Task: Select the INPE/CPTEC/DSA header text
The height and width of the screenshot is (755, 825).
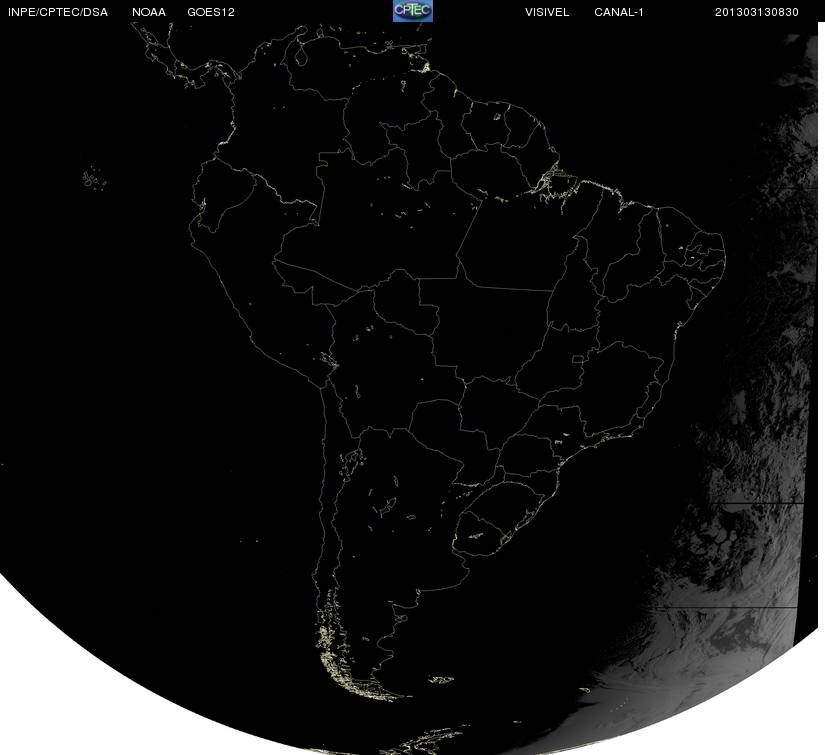Action: click(x=58, y=12)
